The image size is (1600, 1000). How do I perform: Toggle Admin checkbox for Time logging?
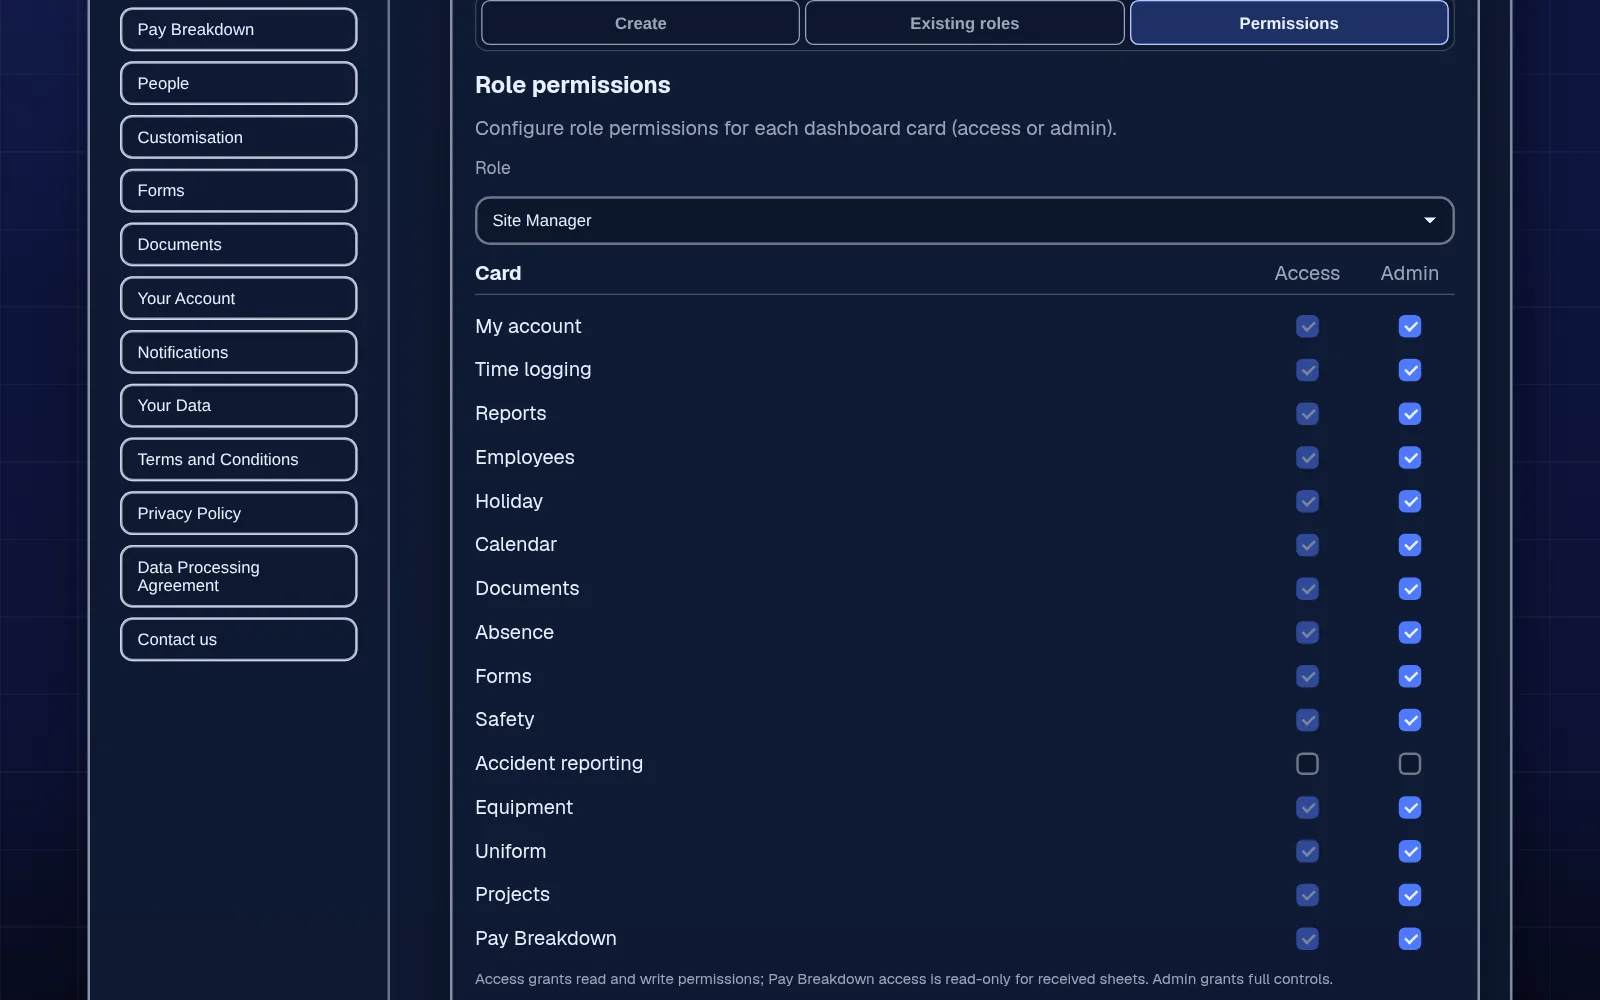click(1410, 370)
